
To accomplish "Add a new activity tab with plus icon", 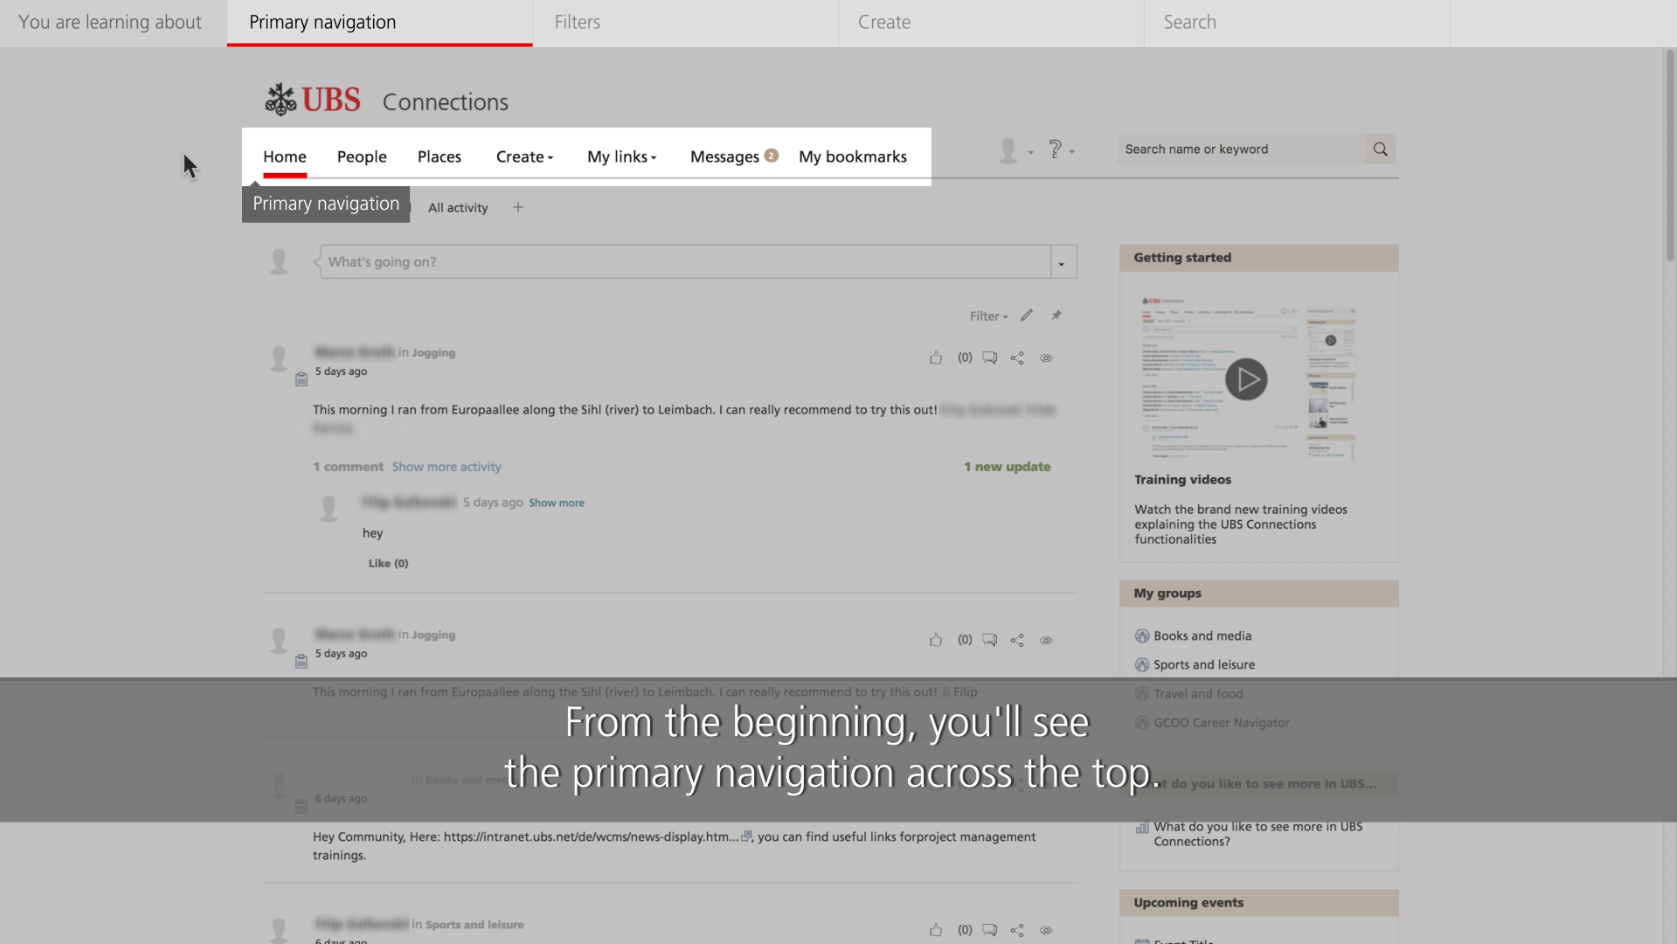I will (x=518, y=207).
